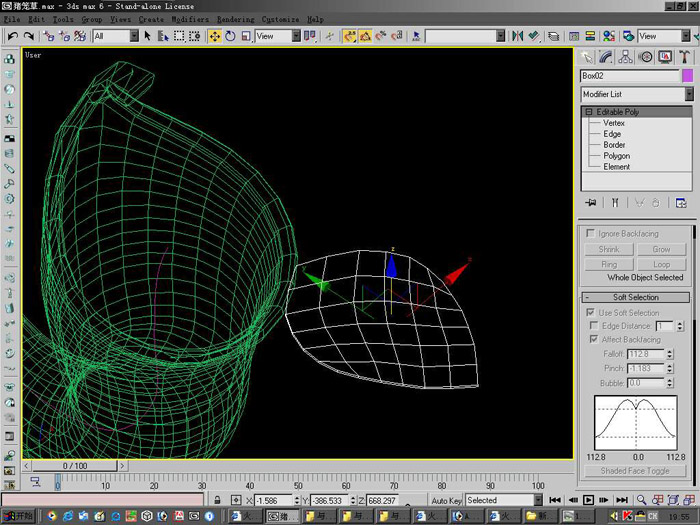This screenshot has width=700, height=525.
Task: Click the Box02 object color swatch
Action: coord(688,76)
